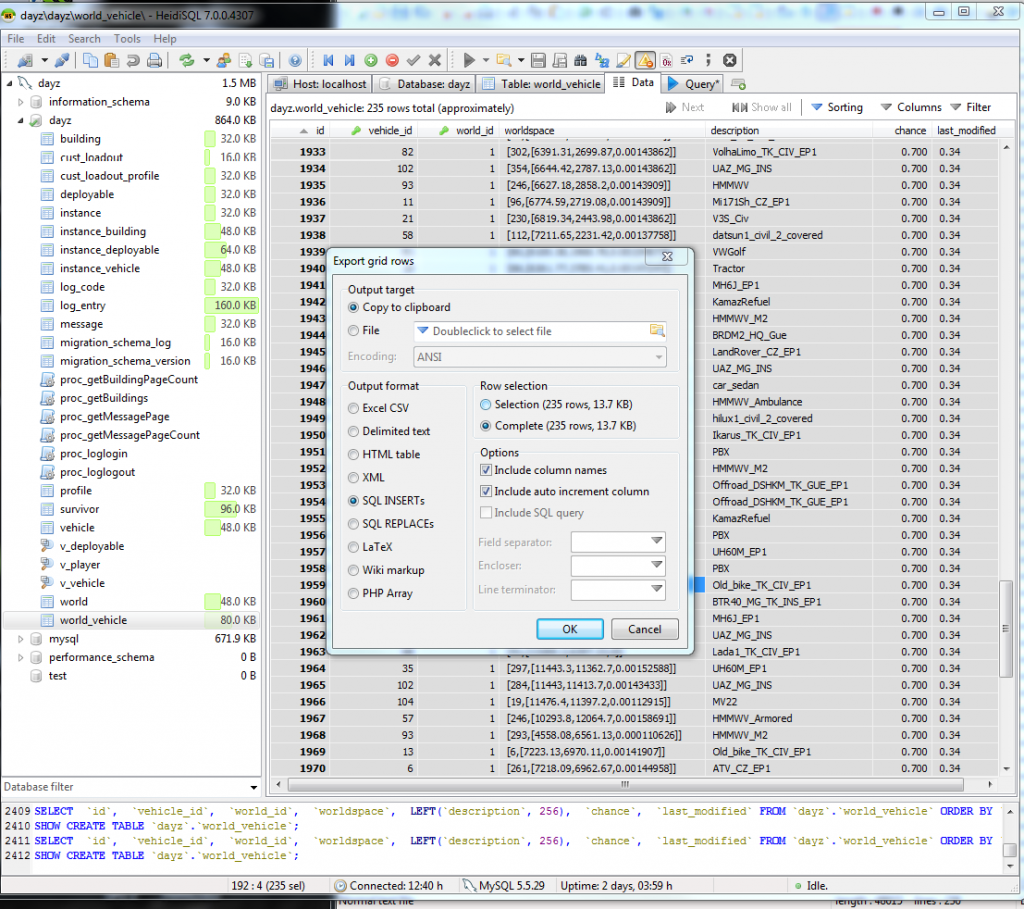Click the Run query play icon
This screenshot has height=909, width=1024.
(x=469, y=61)
